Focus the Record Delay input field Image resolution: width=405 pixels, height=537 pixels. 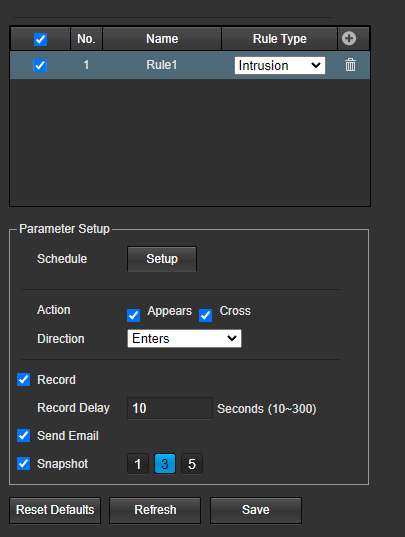(x=170, y=408)
